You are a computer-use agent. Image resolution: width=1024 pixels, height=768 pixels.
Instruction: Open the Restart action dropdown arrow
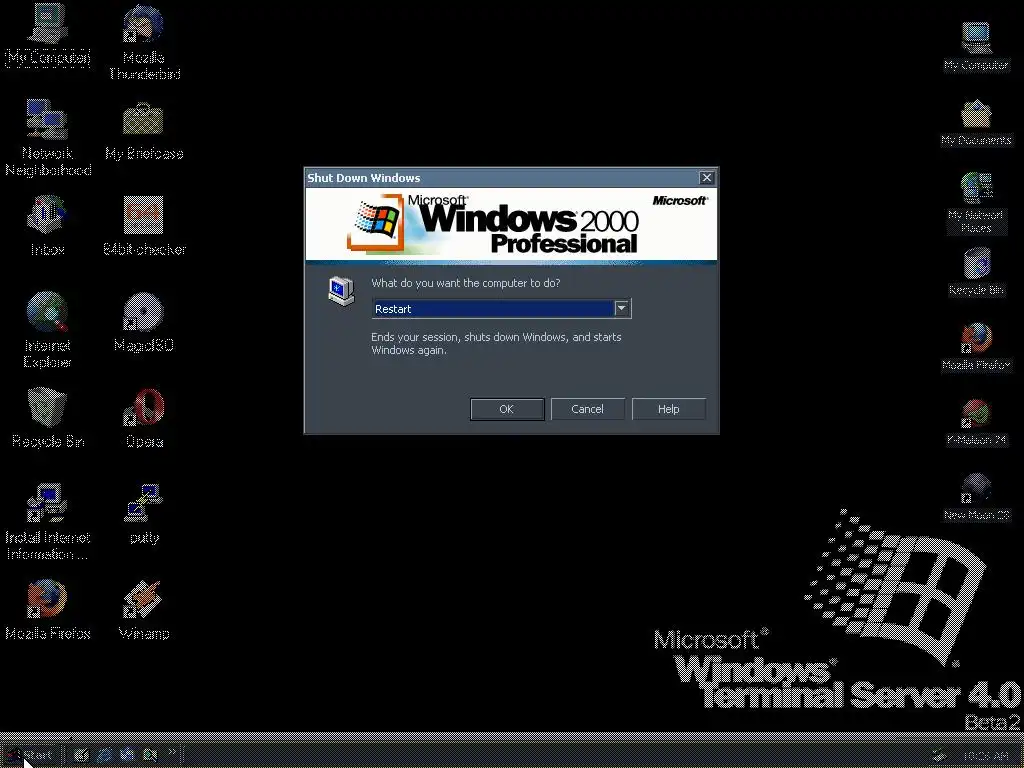point(622,308)
